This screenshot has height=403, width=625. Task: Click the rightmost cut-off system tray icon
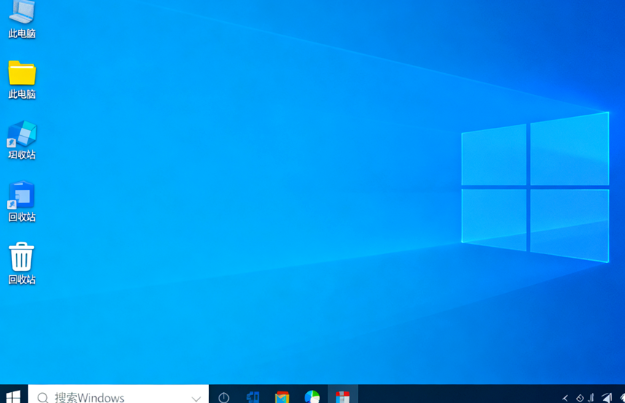pyautogui.click(x=622, y=397)
